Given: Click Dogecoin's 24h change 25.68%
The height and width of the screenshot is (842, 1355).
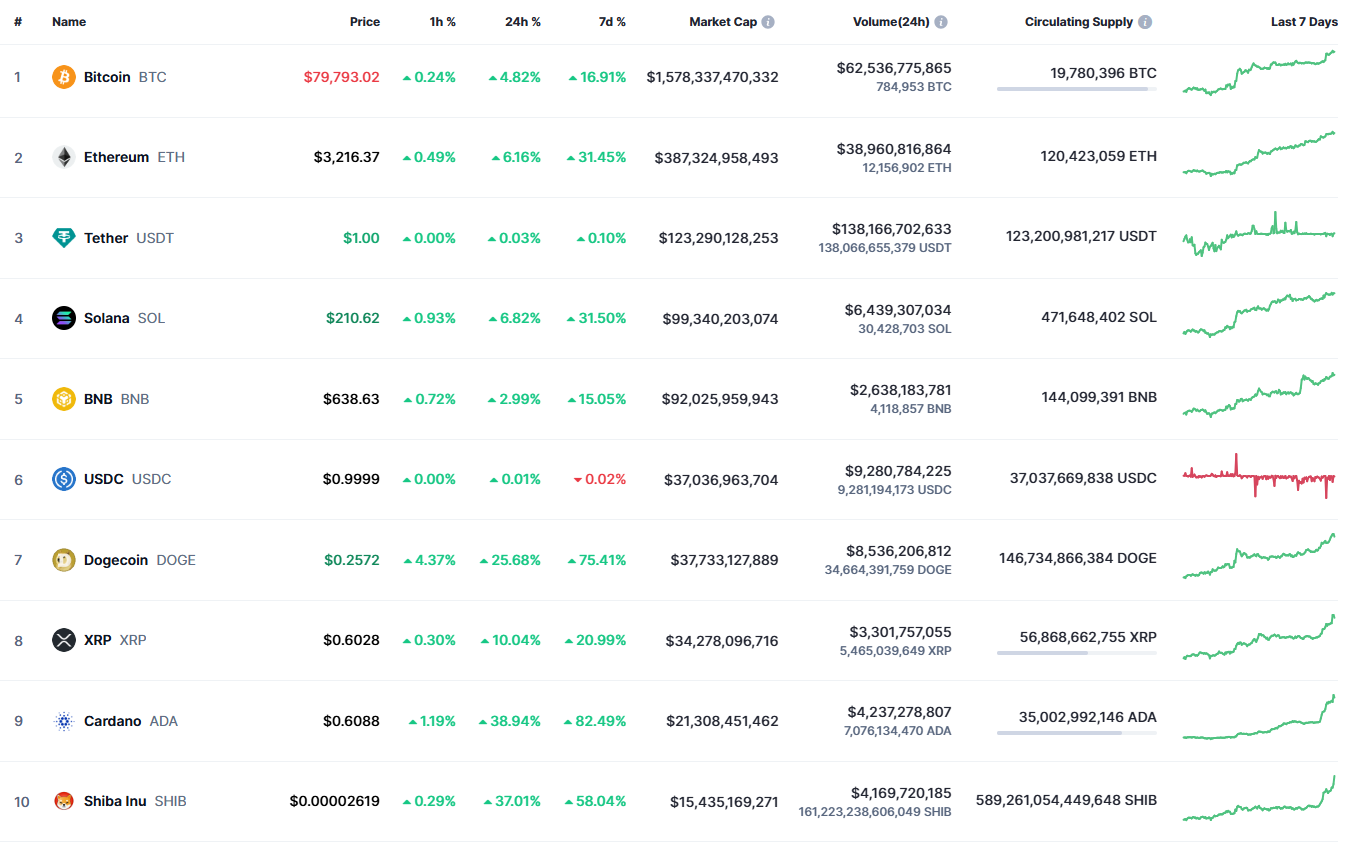Looking at the screenshot, I should (511, 560).
